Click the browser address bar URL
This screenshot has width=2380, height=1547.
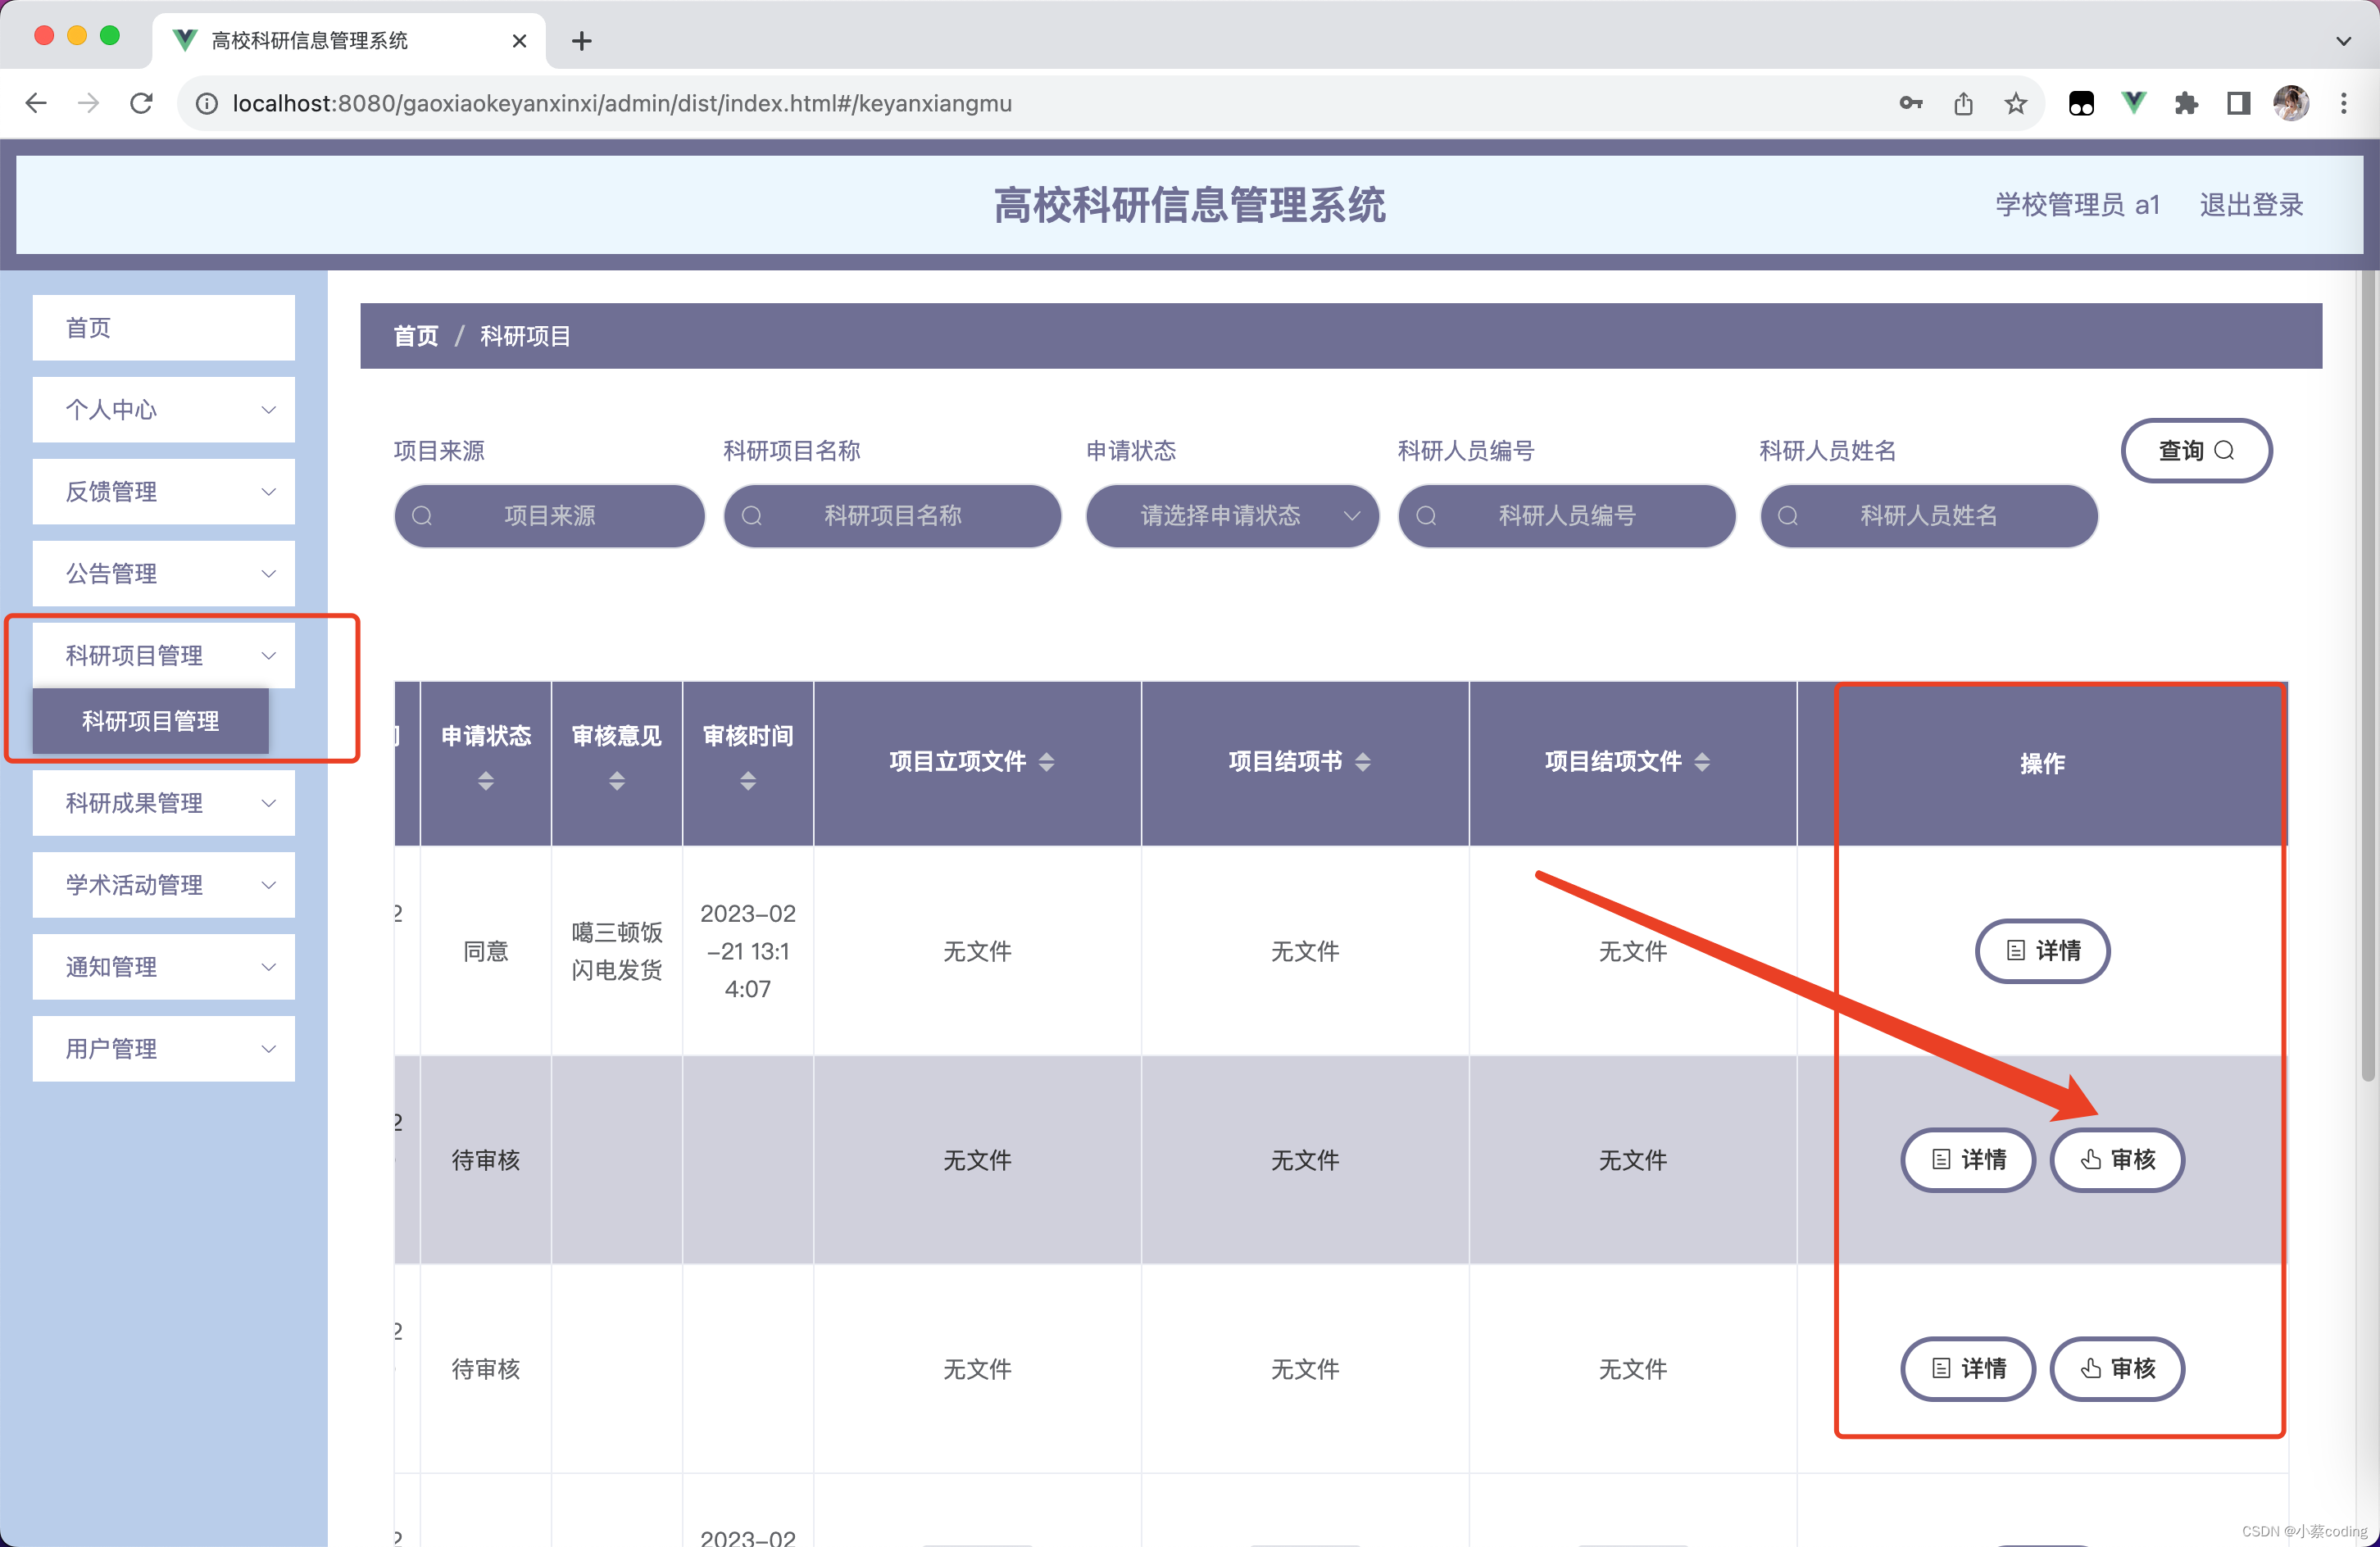(622, 104)
